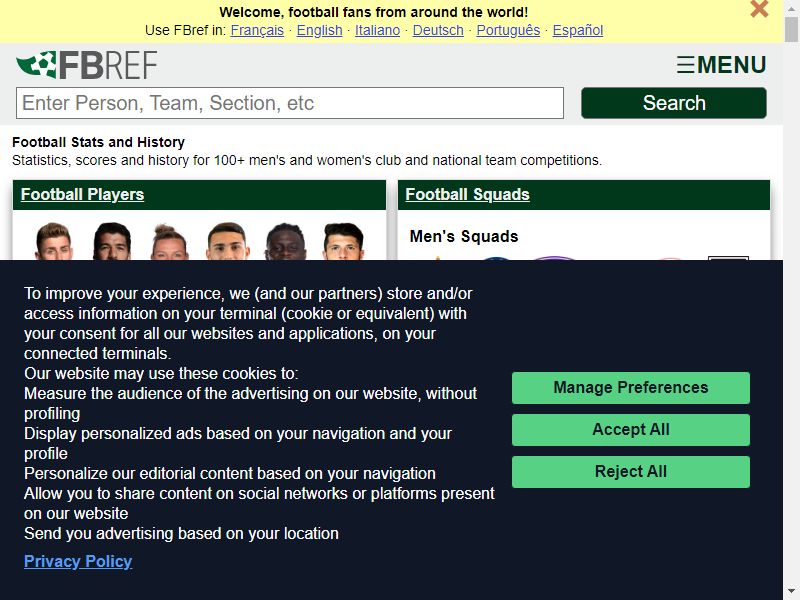Click the Men's Squads heading
This screenshot has height=600, width=800.
click(464, 236)
